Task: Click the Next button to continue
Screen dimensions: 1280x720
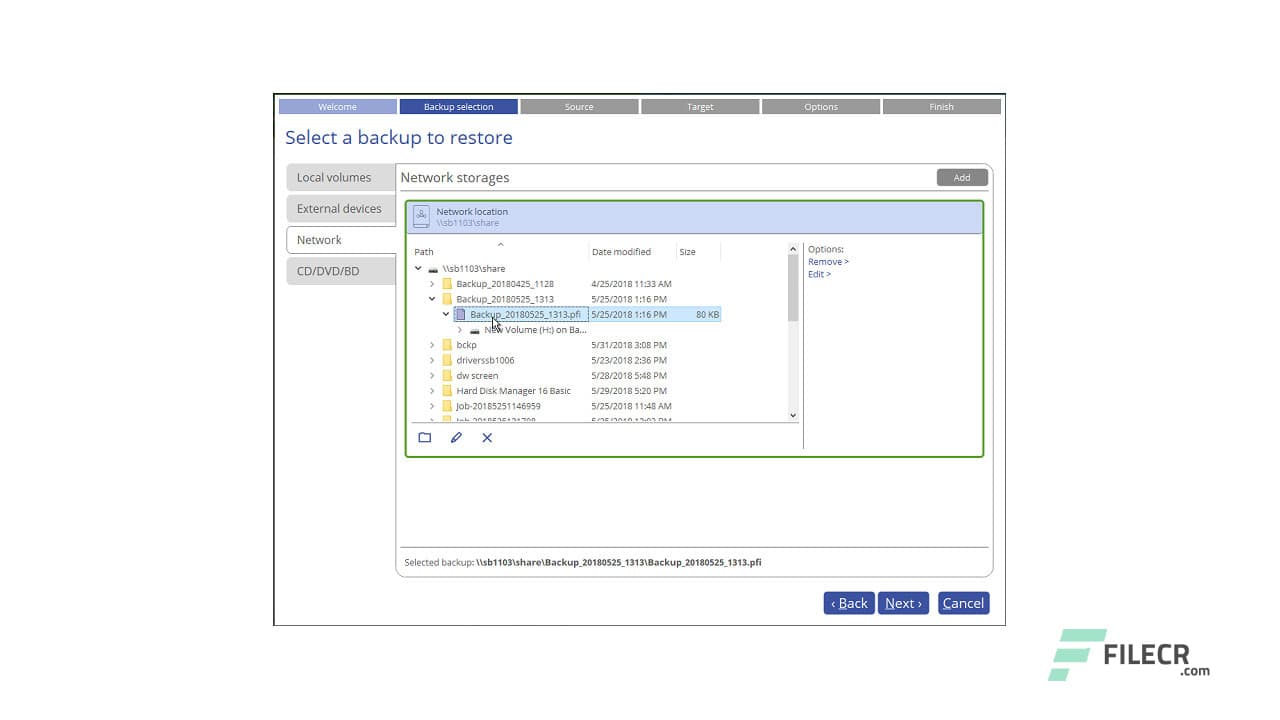Action: 902,603
